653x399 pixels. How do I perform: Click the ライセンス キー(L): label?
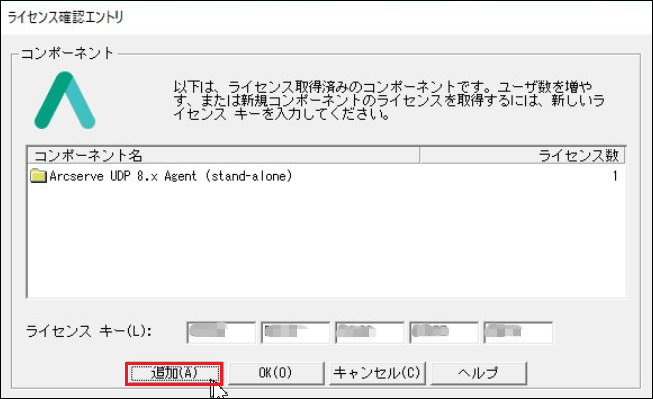tap(89, 332)
